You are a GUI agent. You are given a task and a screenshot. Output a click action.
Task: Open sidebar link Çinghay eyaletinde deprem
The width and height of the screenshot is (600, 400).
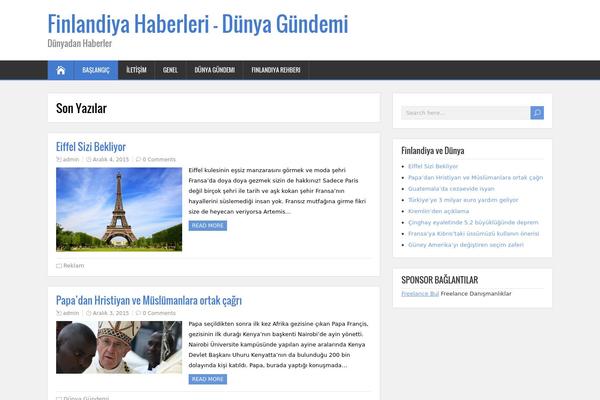[473, 222]
